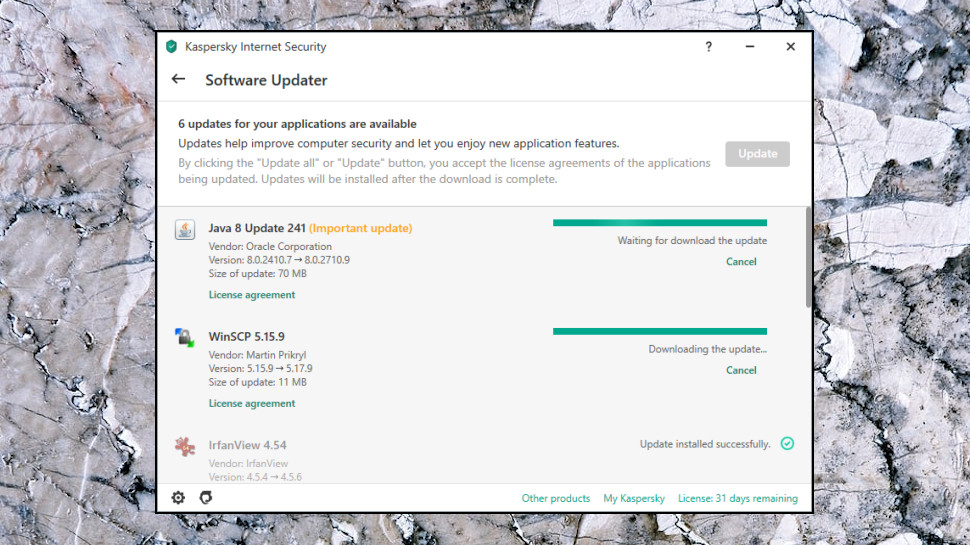Click "Waiting for download the update" status
This screenshot has width=970, height=545.
692,241
